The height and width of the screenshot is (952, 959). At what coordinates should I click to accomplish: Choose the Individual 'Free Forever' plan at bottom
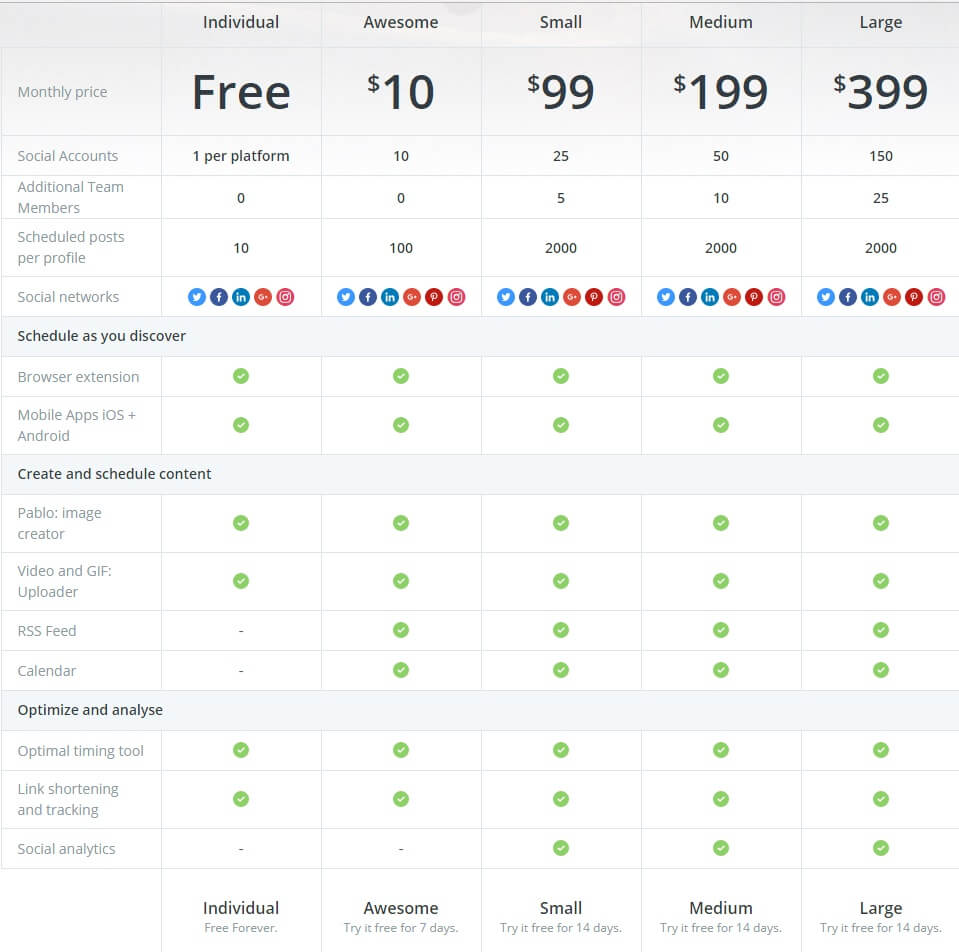coord(241,915)
